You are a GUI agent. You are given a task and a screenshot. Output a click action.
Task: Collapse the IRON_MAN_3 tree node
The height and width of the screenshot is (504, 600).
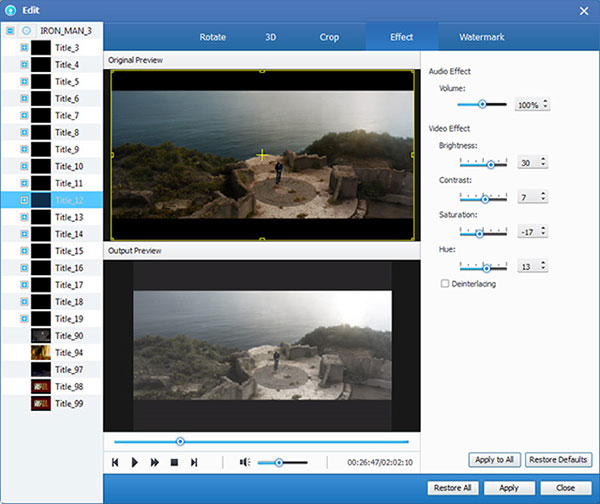10,31
